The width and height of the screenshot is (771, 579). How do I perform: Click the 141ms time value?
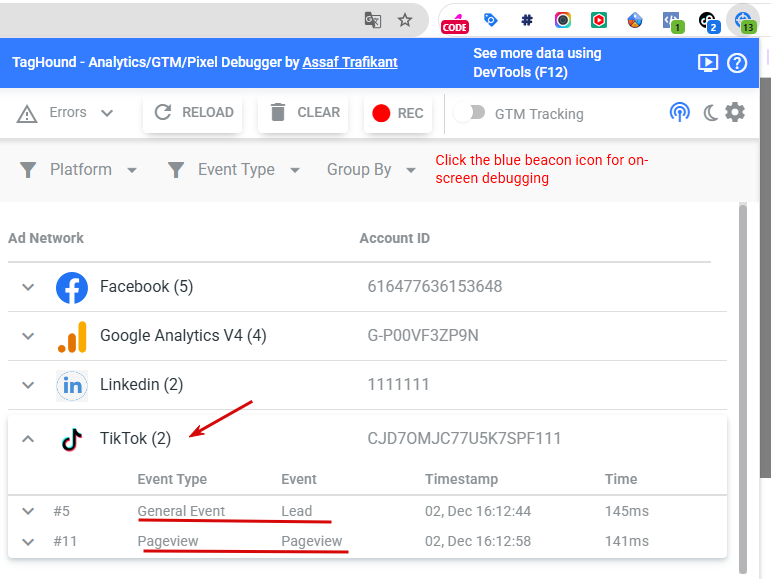[626, 541]
